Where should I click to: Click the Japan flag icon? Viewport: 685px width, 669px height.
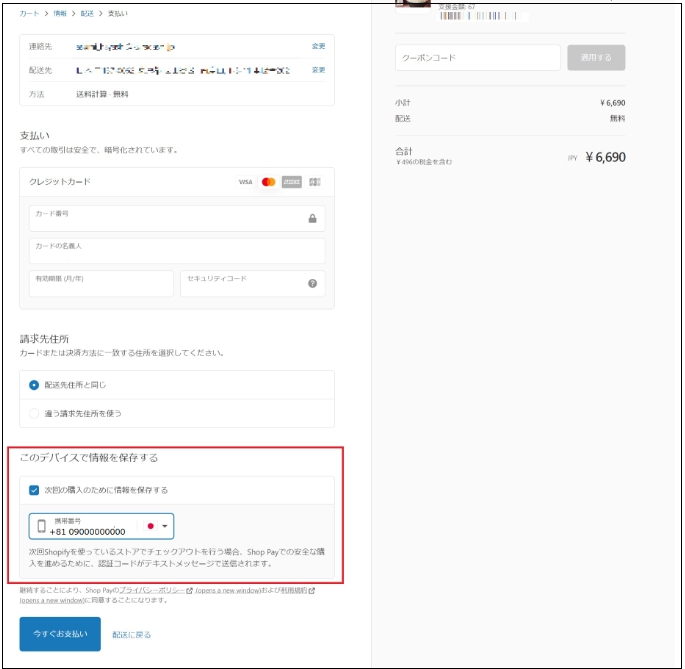coord(150,526)
